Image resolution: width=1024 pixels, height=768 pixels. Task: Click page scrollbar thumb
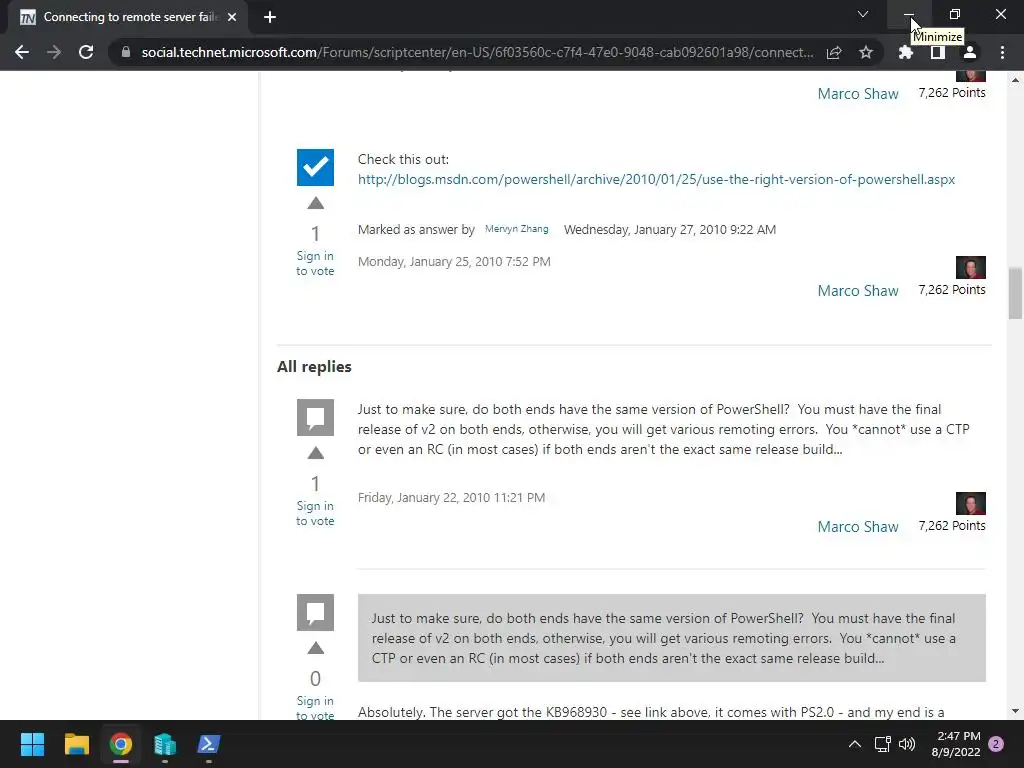point(1015,293)
